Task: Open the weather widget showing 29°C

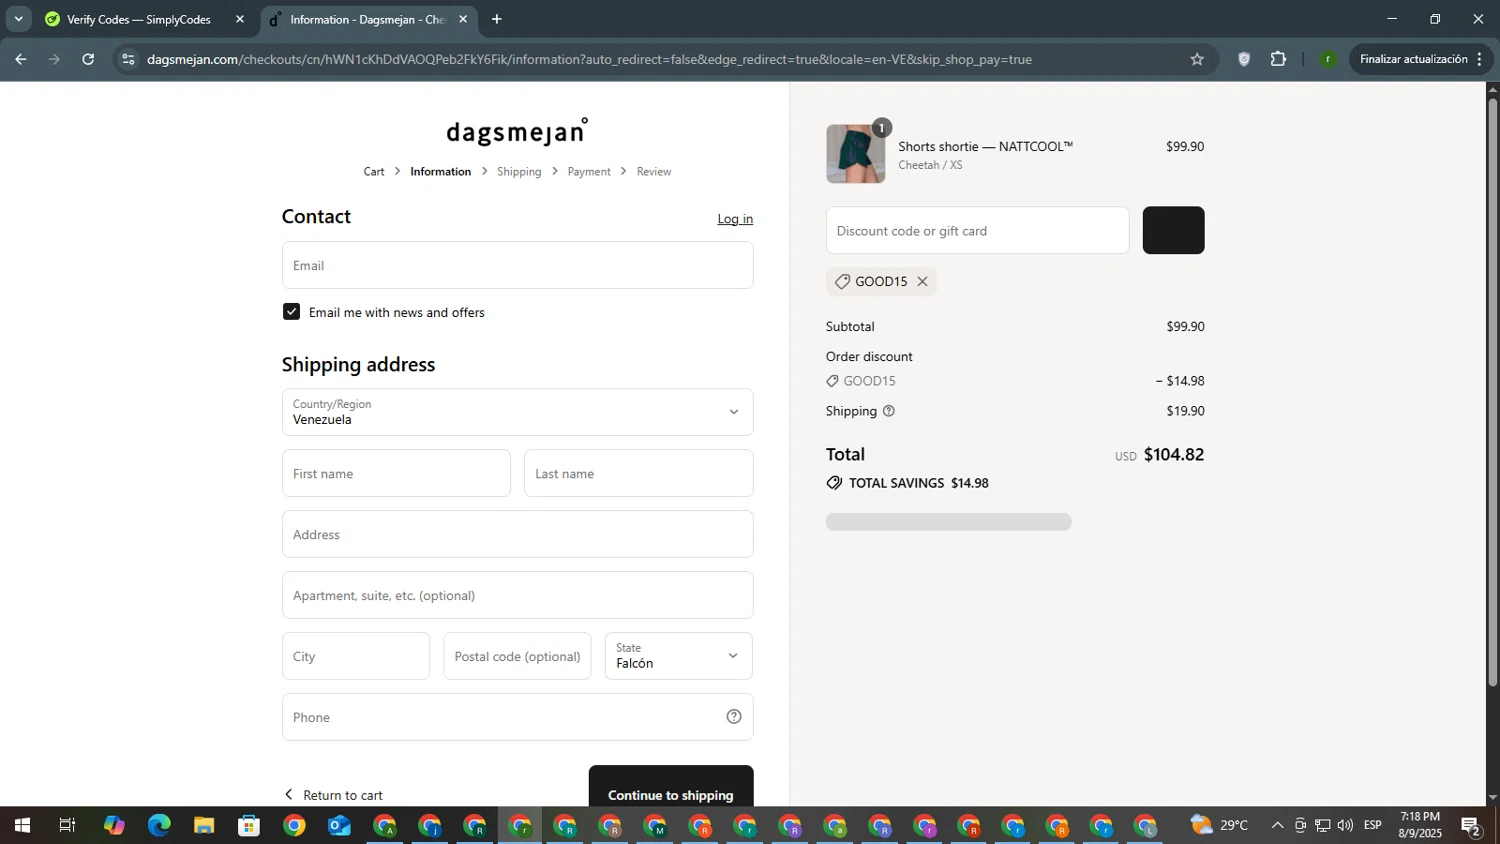Action: [1219, 826]
